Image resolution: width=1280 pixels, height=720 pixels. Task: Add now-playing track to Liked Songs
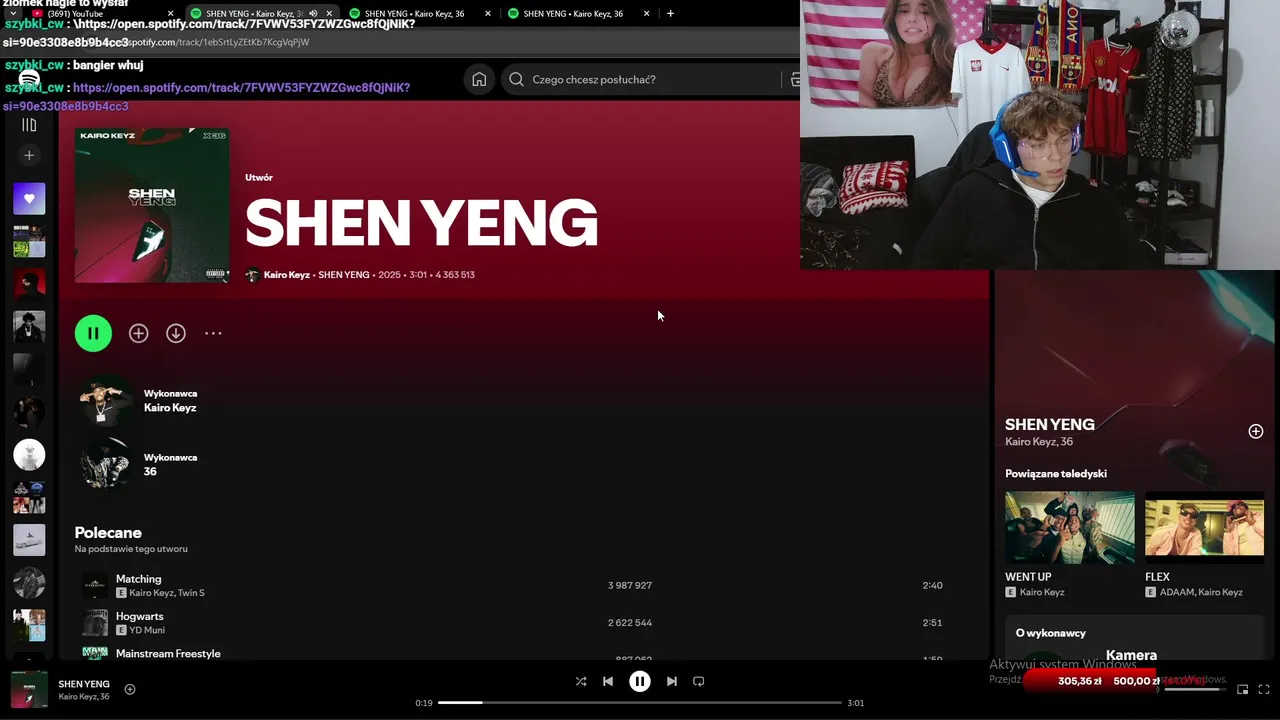[x=130, y=689]
